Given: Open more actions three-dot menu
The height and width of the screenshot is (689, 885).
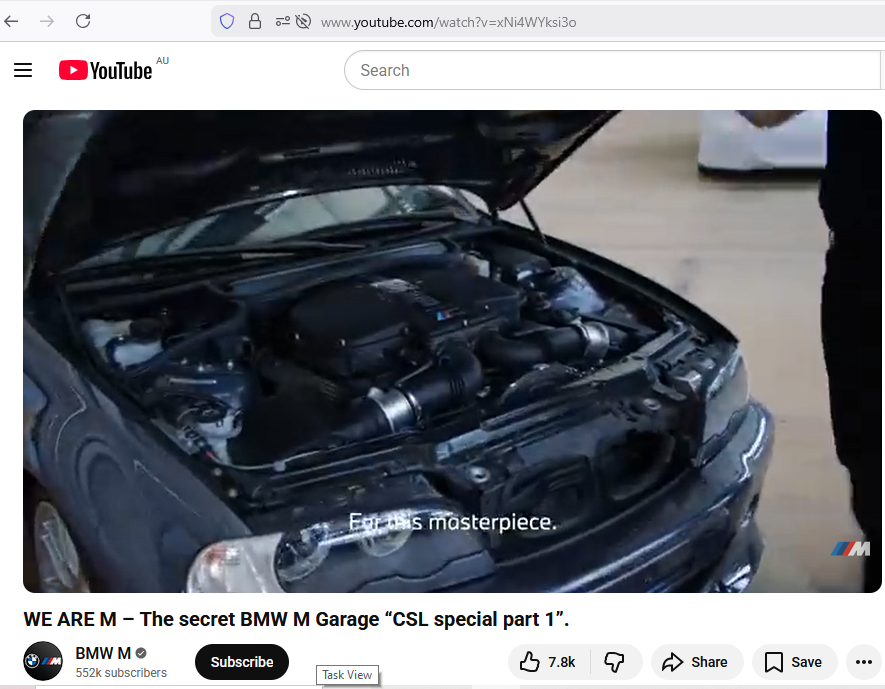Looking at the screenshot, I should click(x=864, y=662).
